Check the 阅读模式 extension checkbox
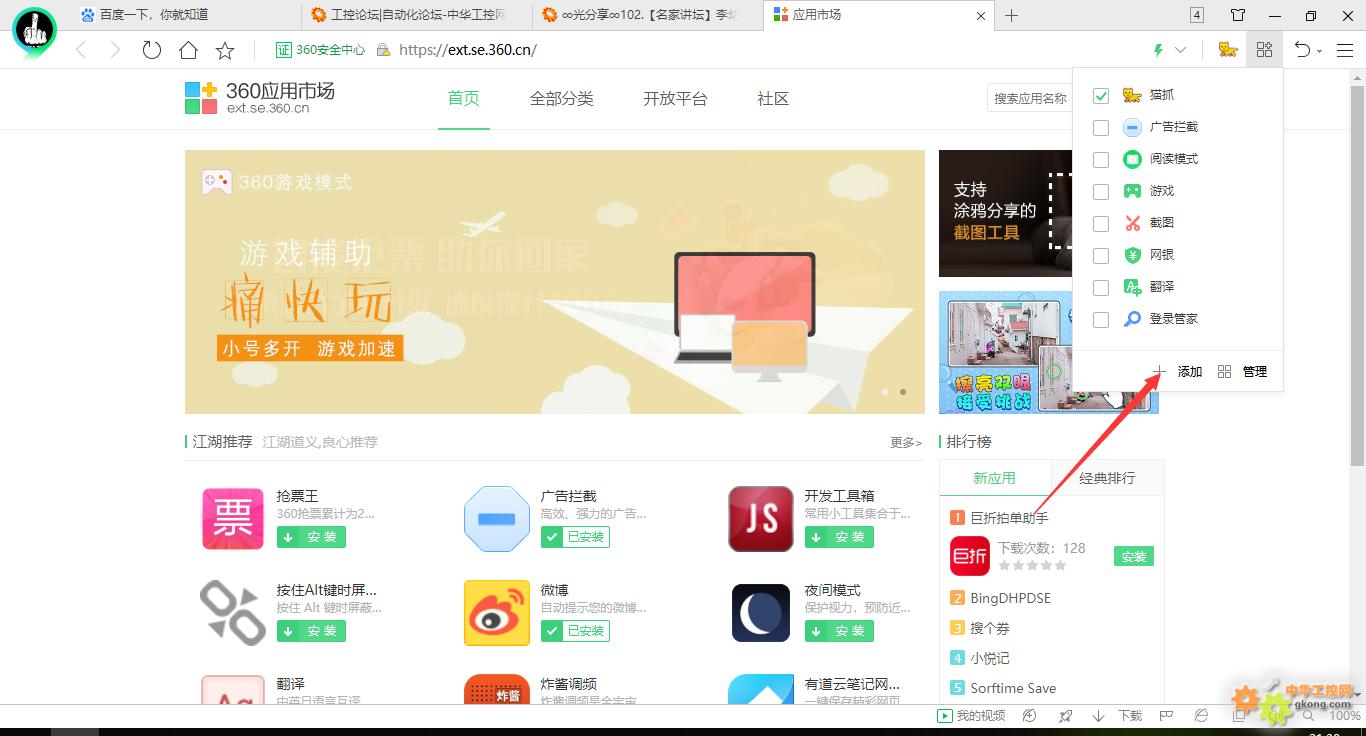This screenshot has width=1366, height=736. pos(1101,159)
